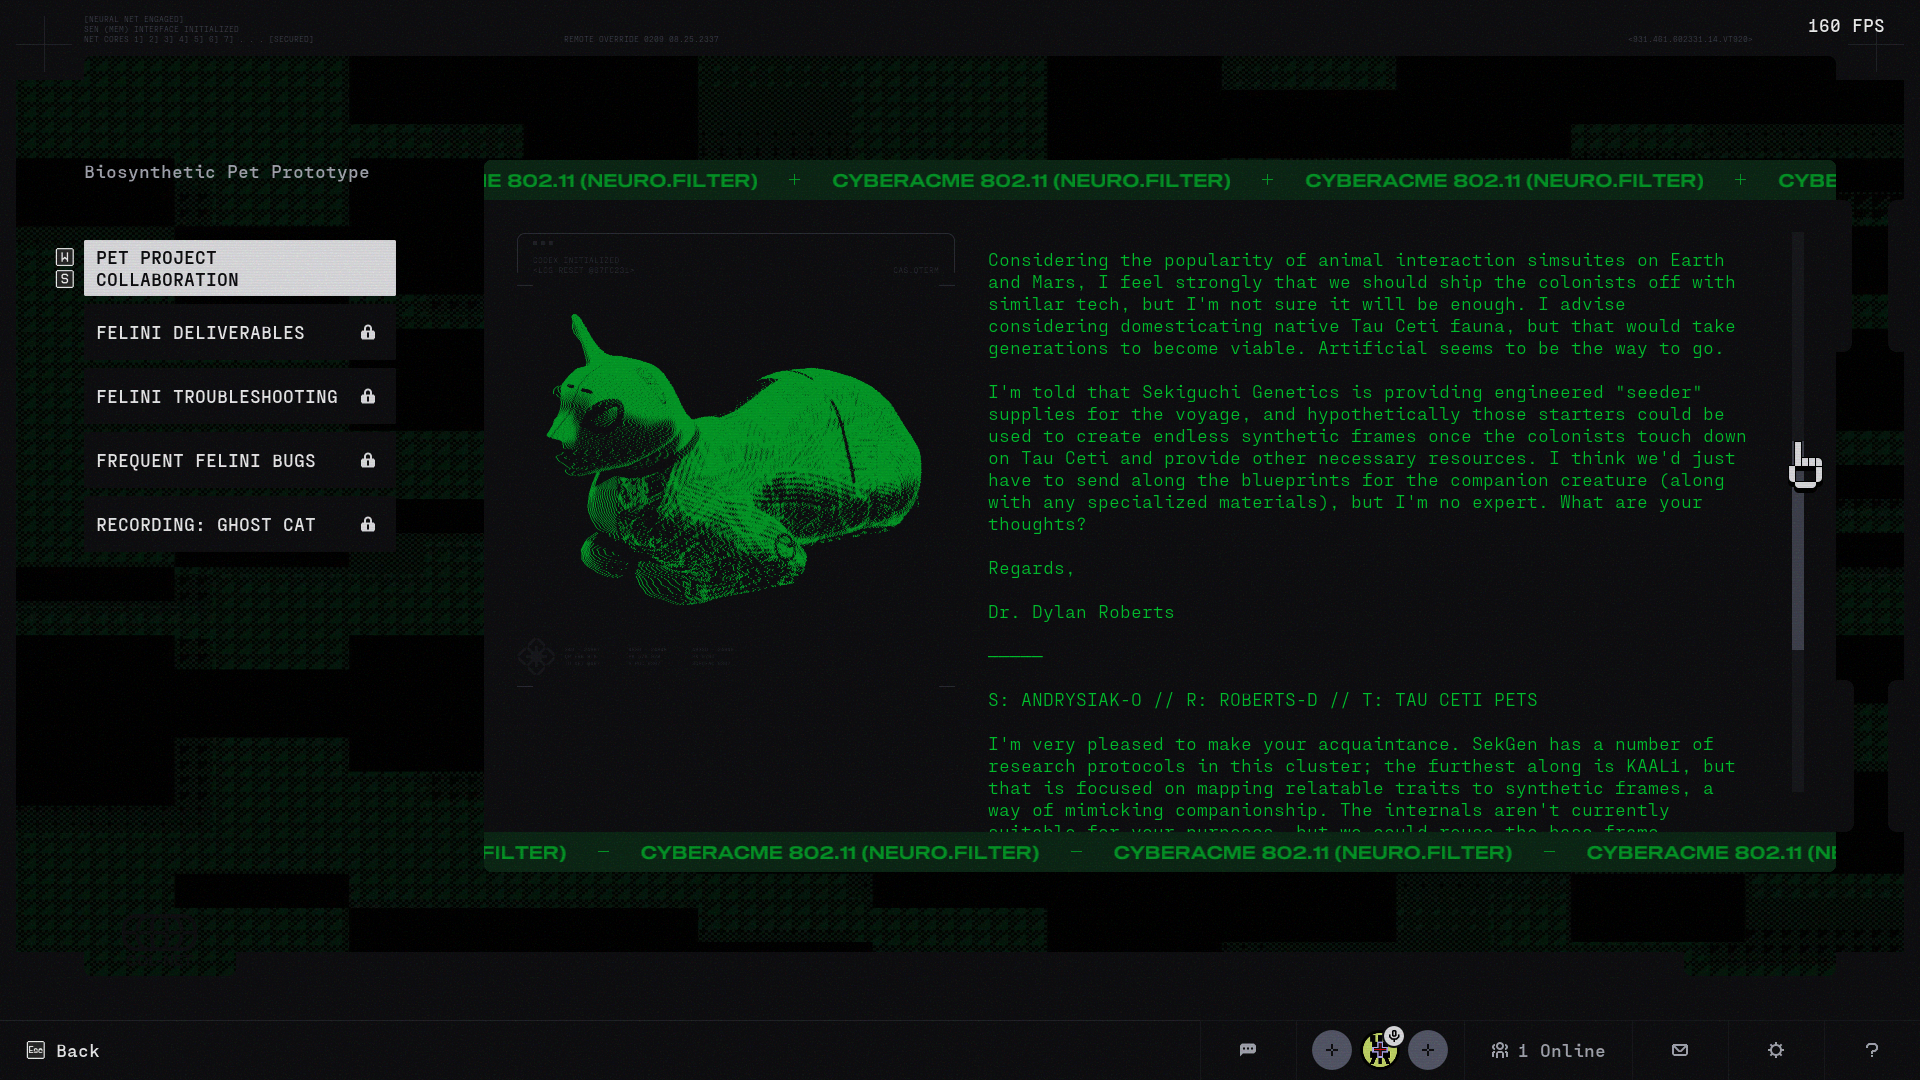The width and height of the screenshot is (1920, 1080).
Task: Click the help question mark icon
Action: point(1871,1050)
